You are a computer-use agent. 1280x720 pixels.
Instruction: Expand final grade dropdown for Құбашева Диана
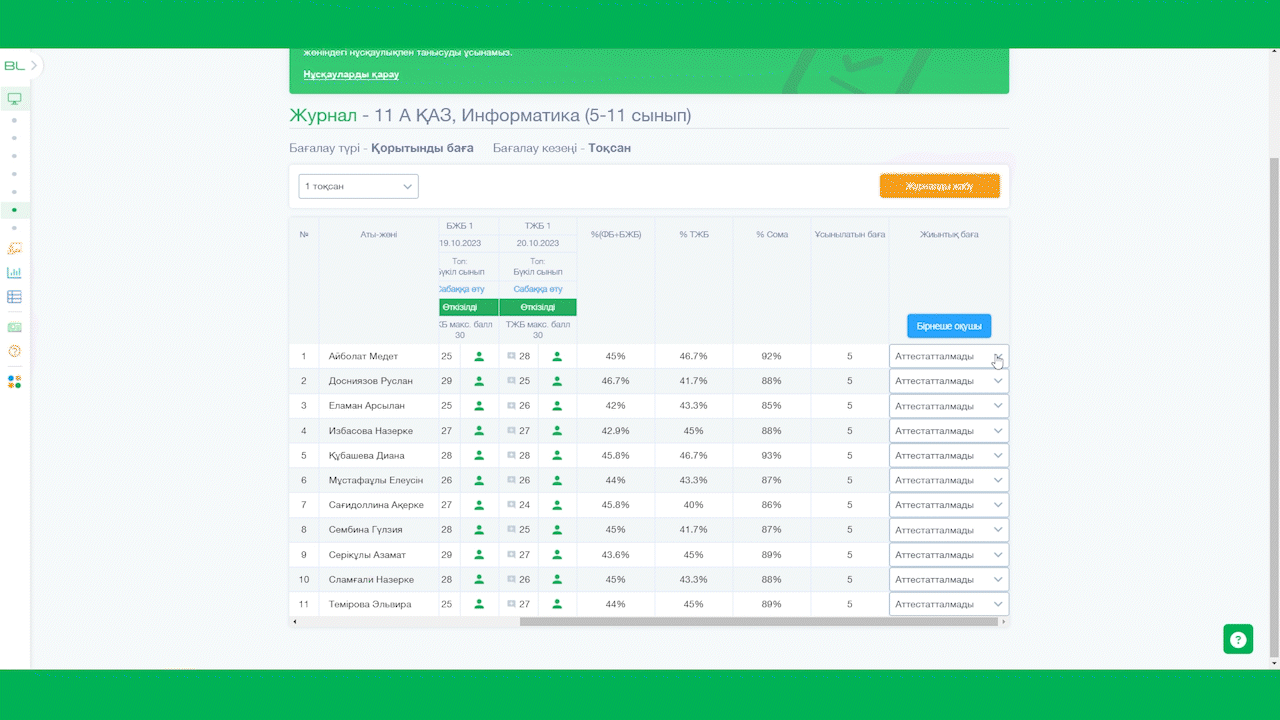click(x=949, y=455)
